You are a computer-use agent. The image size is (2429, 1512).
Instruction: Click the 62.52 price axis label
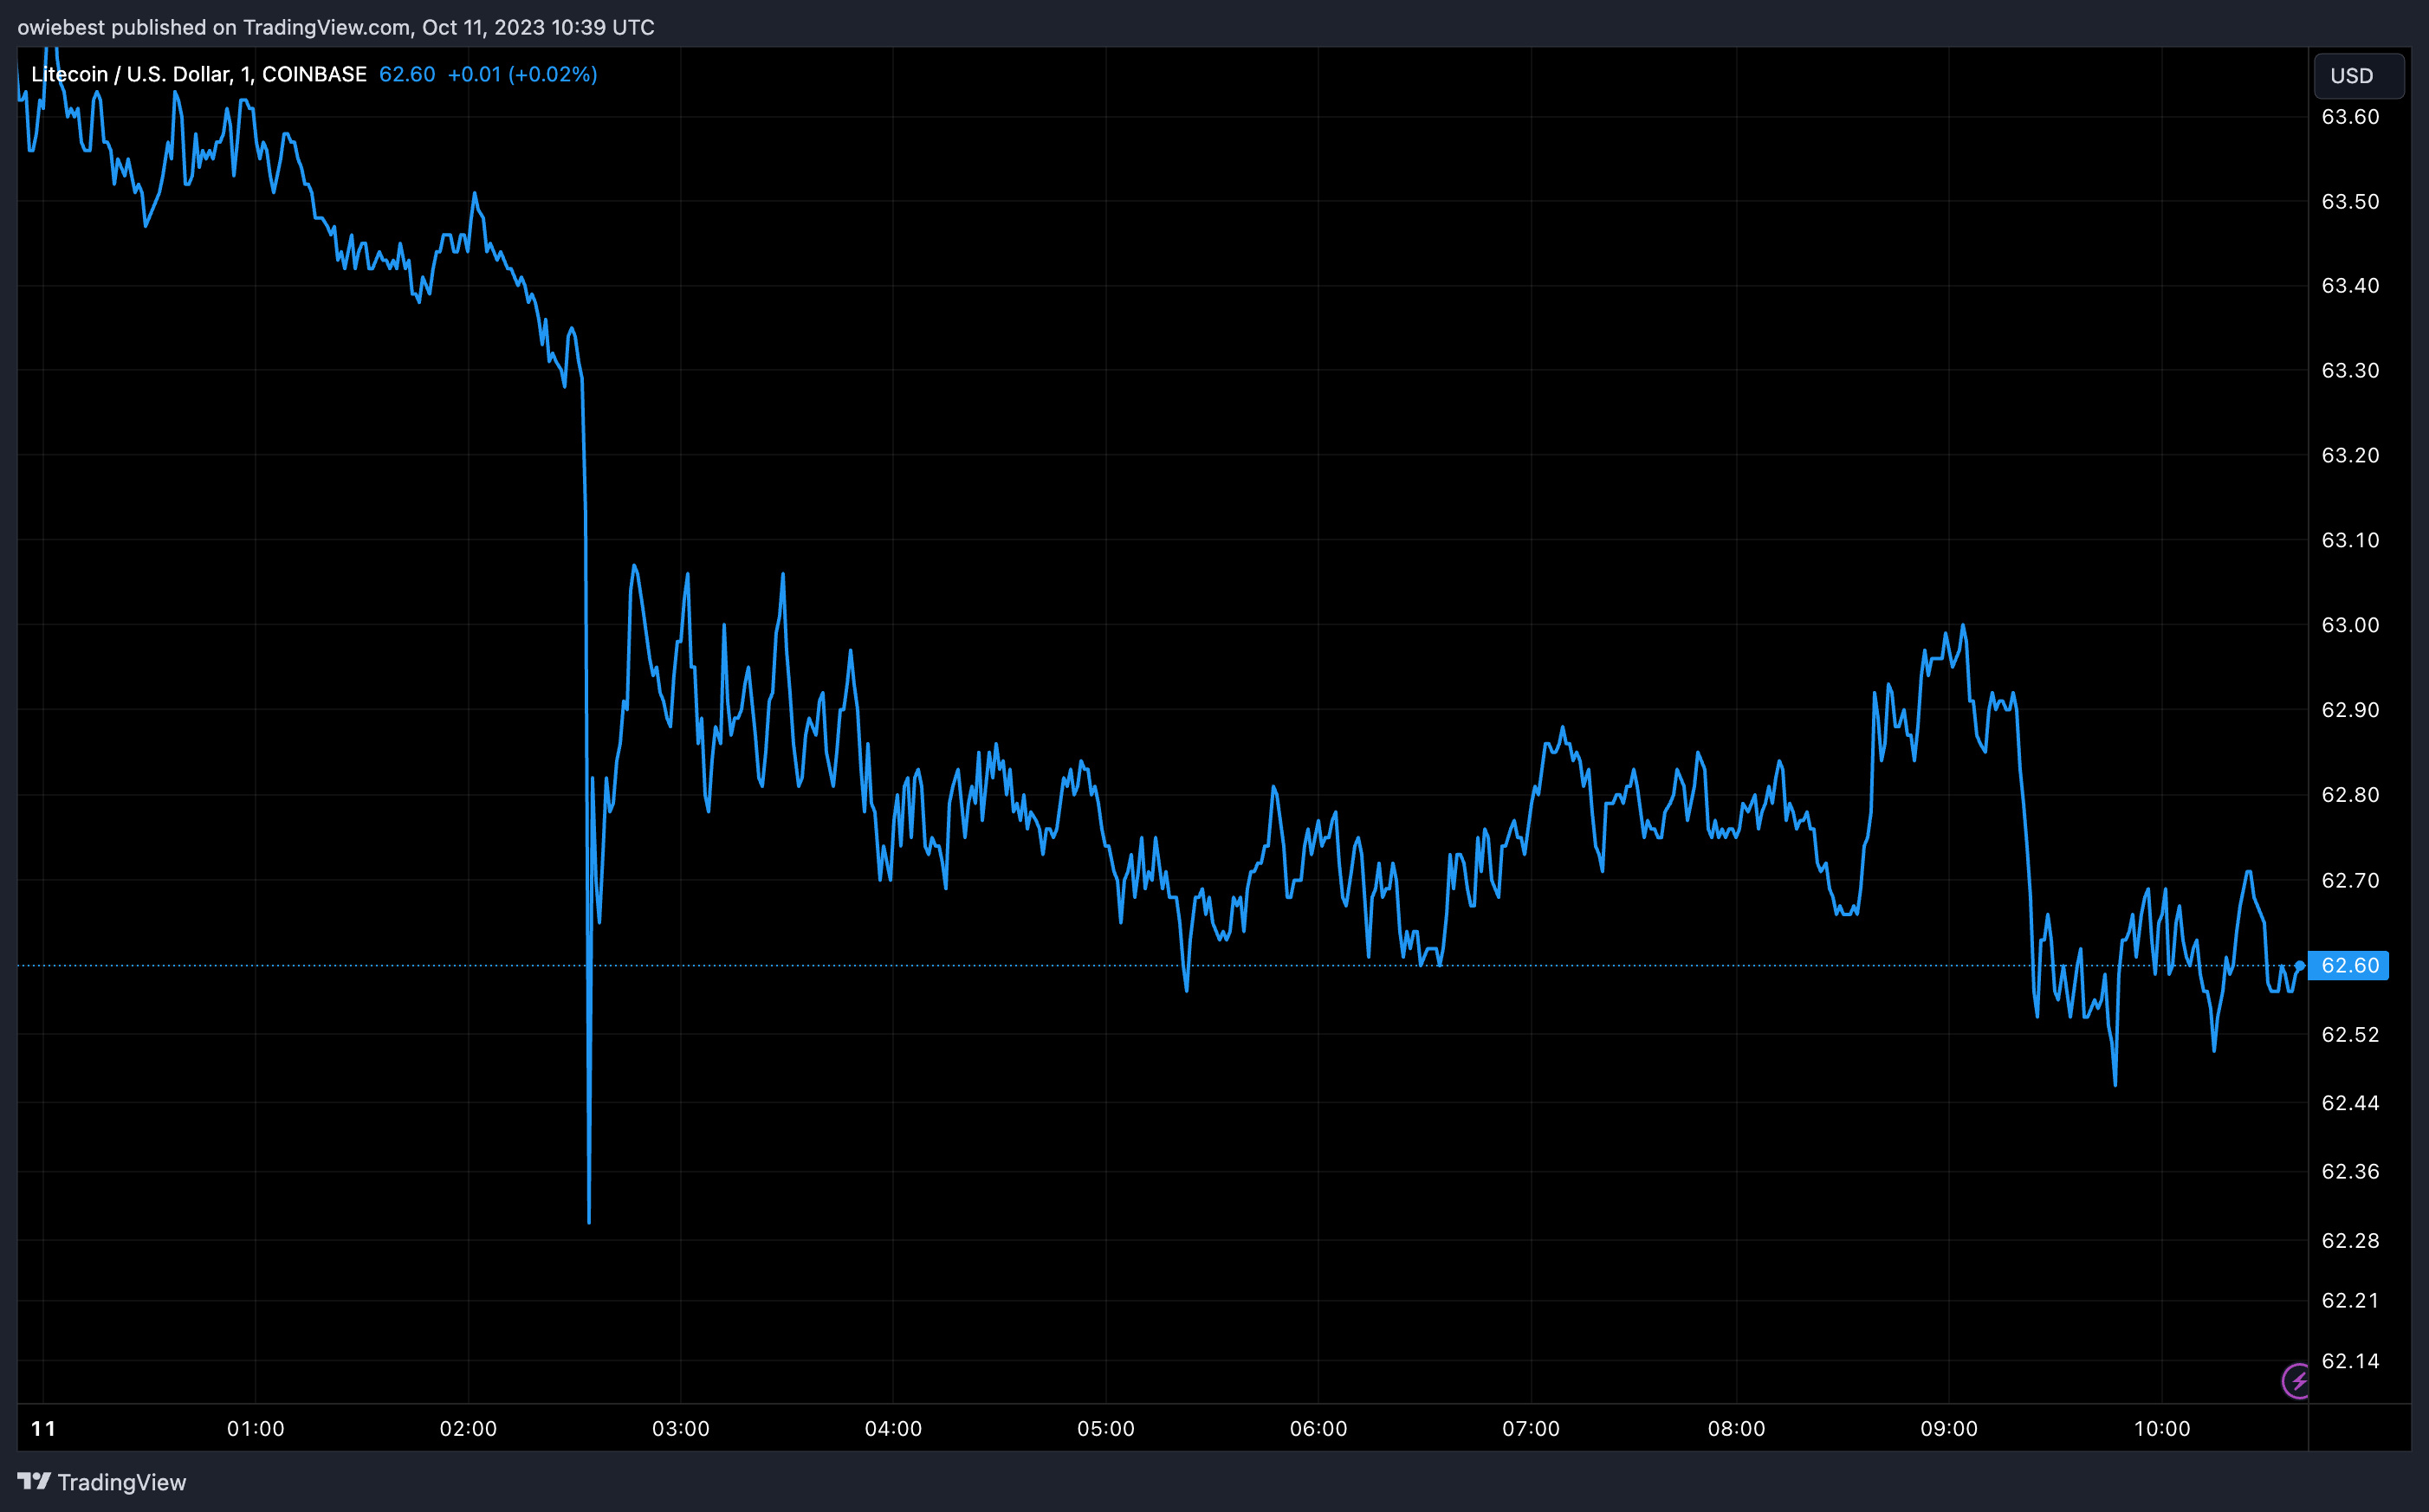pyautogui.click(x=2350, y=1034)
